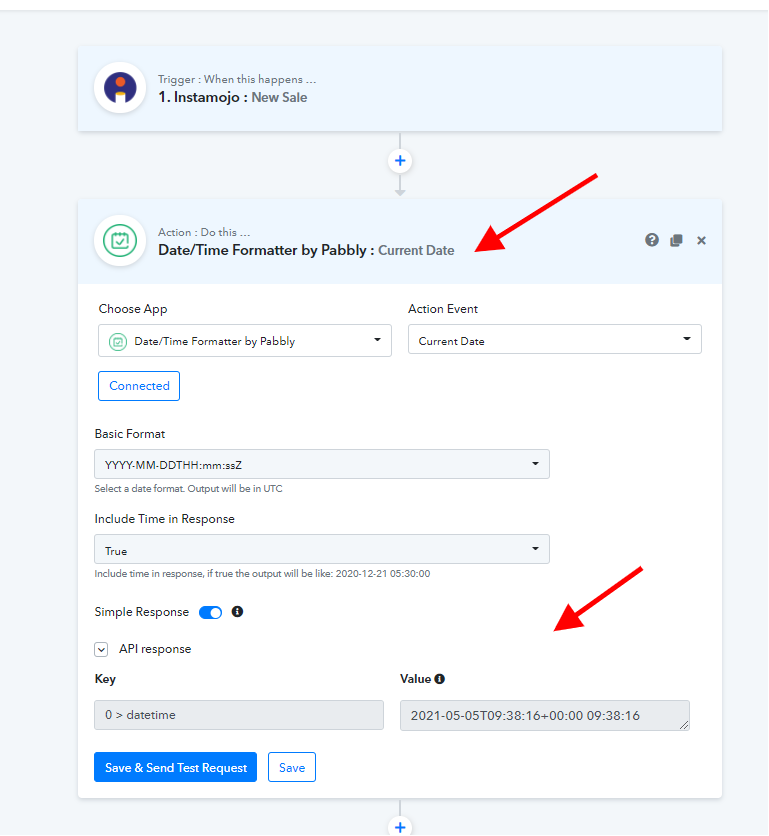This screenshot has height=836, width=769.
Task: Click the 'Trigger : When this happens ...' text
Action: (237, 79)
